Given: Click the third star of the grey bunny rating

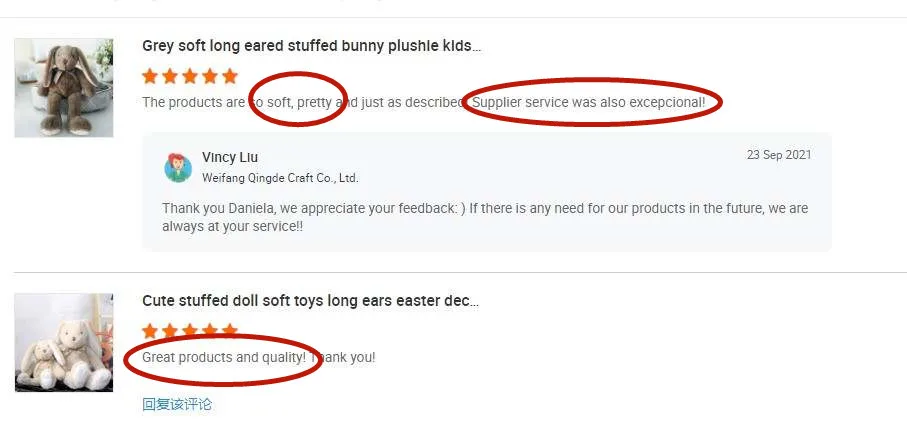Looking at the screenshot, I should pyautogui.click(x=190, y=76).
